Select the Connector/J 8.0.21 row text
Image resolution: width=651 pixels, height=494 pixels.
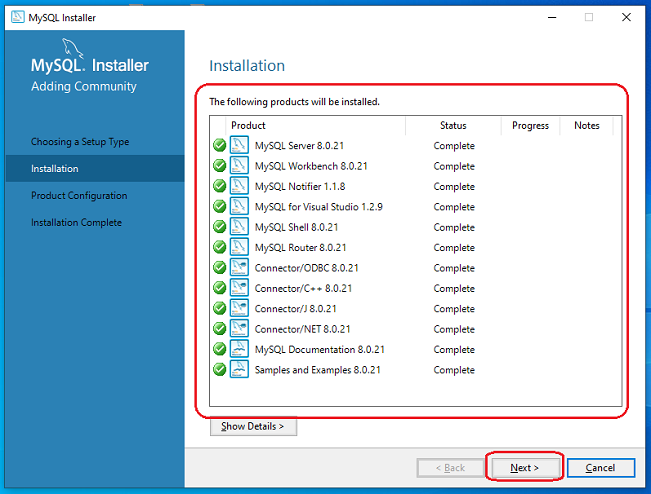(x=296, y=309)
